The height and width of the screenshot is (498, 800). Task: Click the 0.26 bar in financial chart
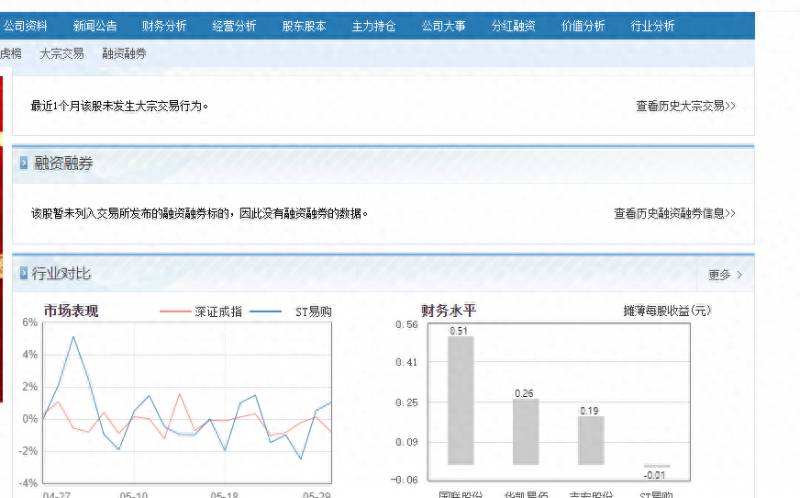(x=526, y=432)
